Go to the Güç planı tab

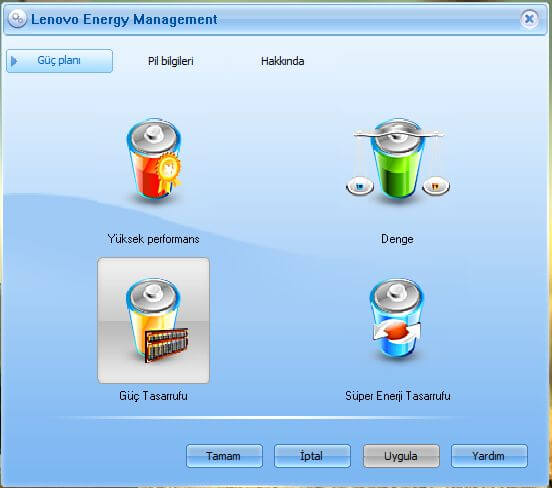(59, 61)
